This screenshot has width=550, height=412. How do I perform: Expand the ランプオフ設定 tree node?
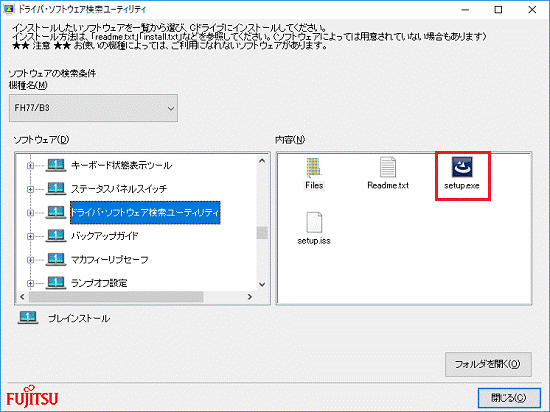pyautogui.click(x=30, y=283)
